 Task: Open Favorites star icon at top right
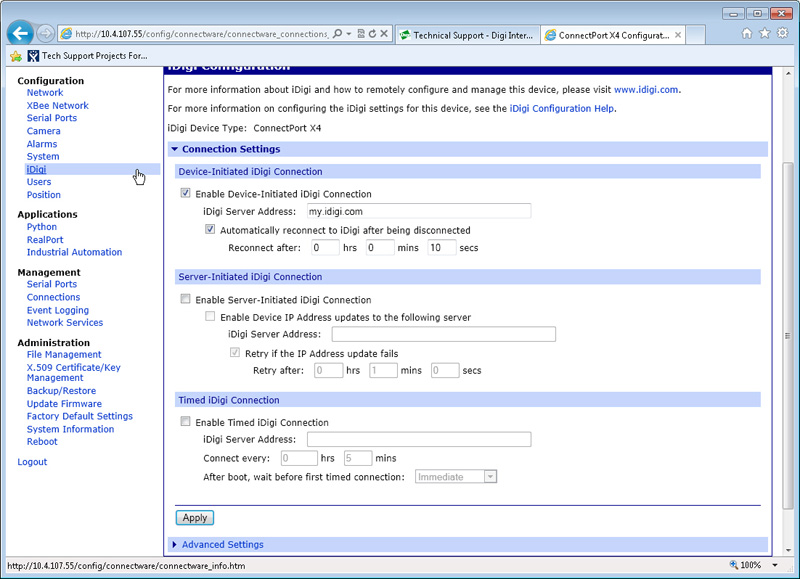pos(765,33)
